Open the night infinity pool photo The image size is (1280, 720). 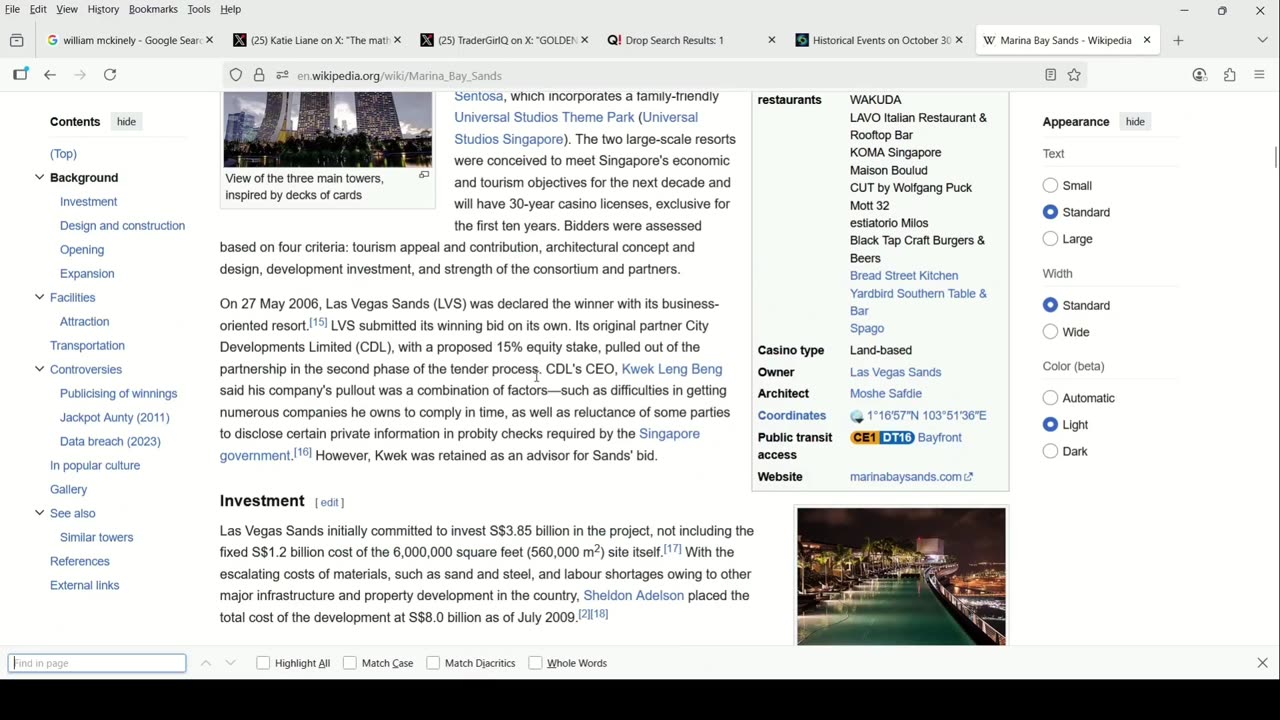pyautogui.click(x=901, y=576)
